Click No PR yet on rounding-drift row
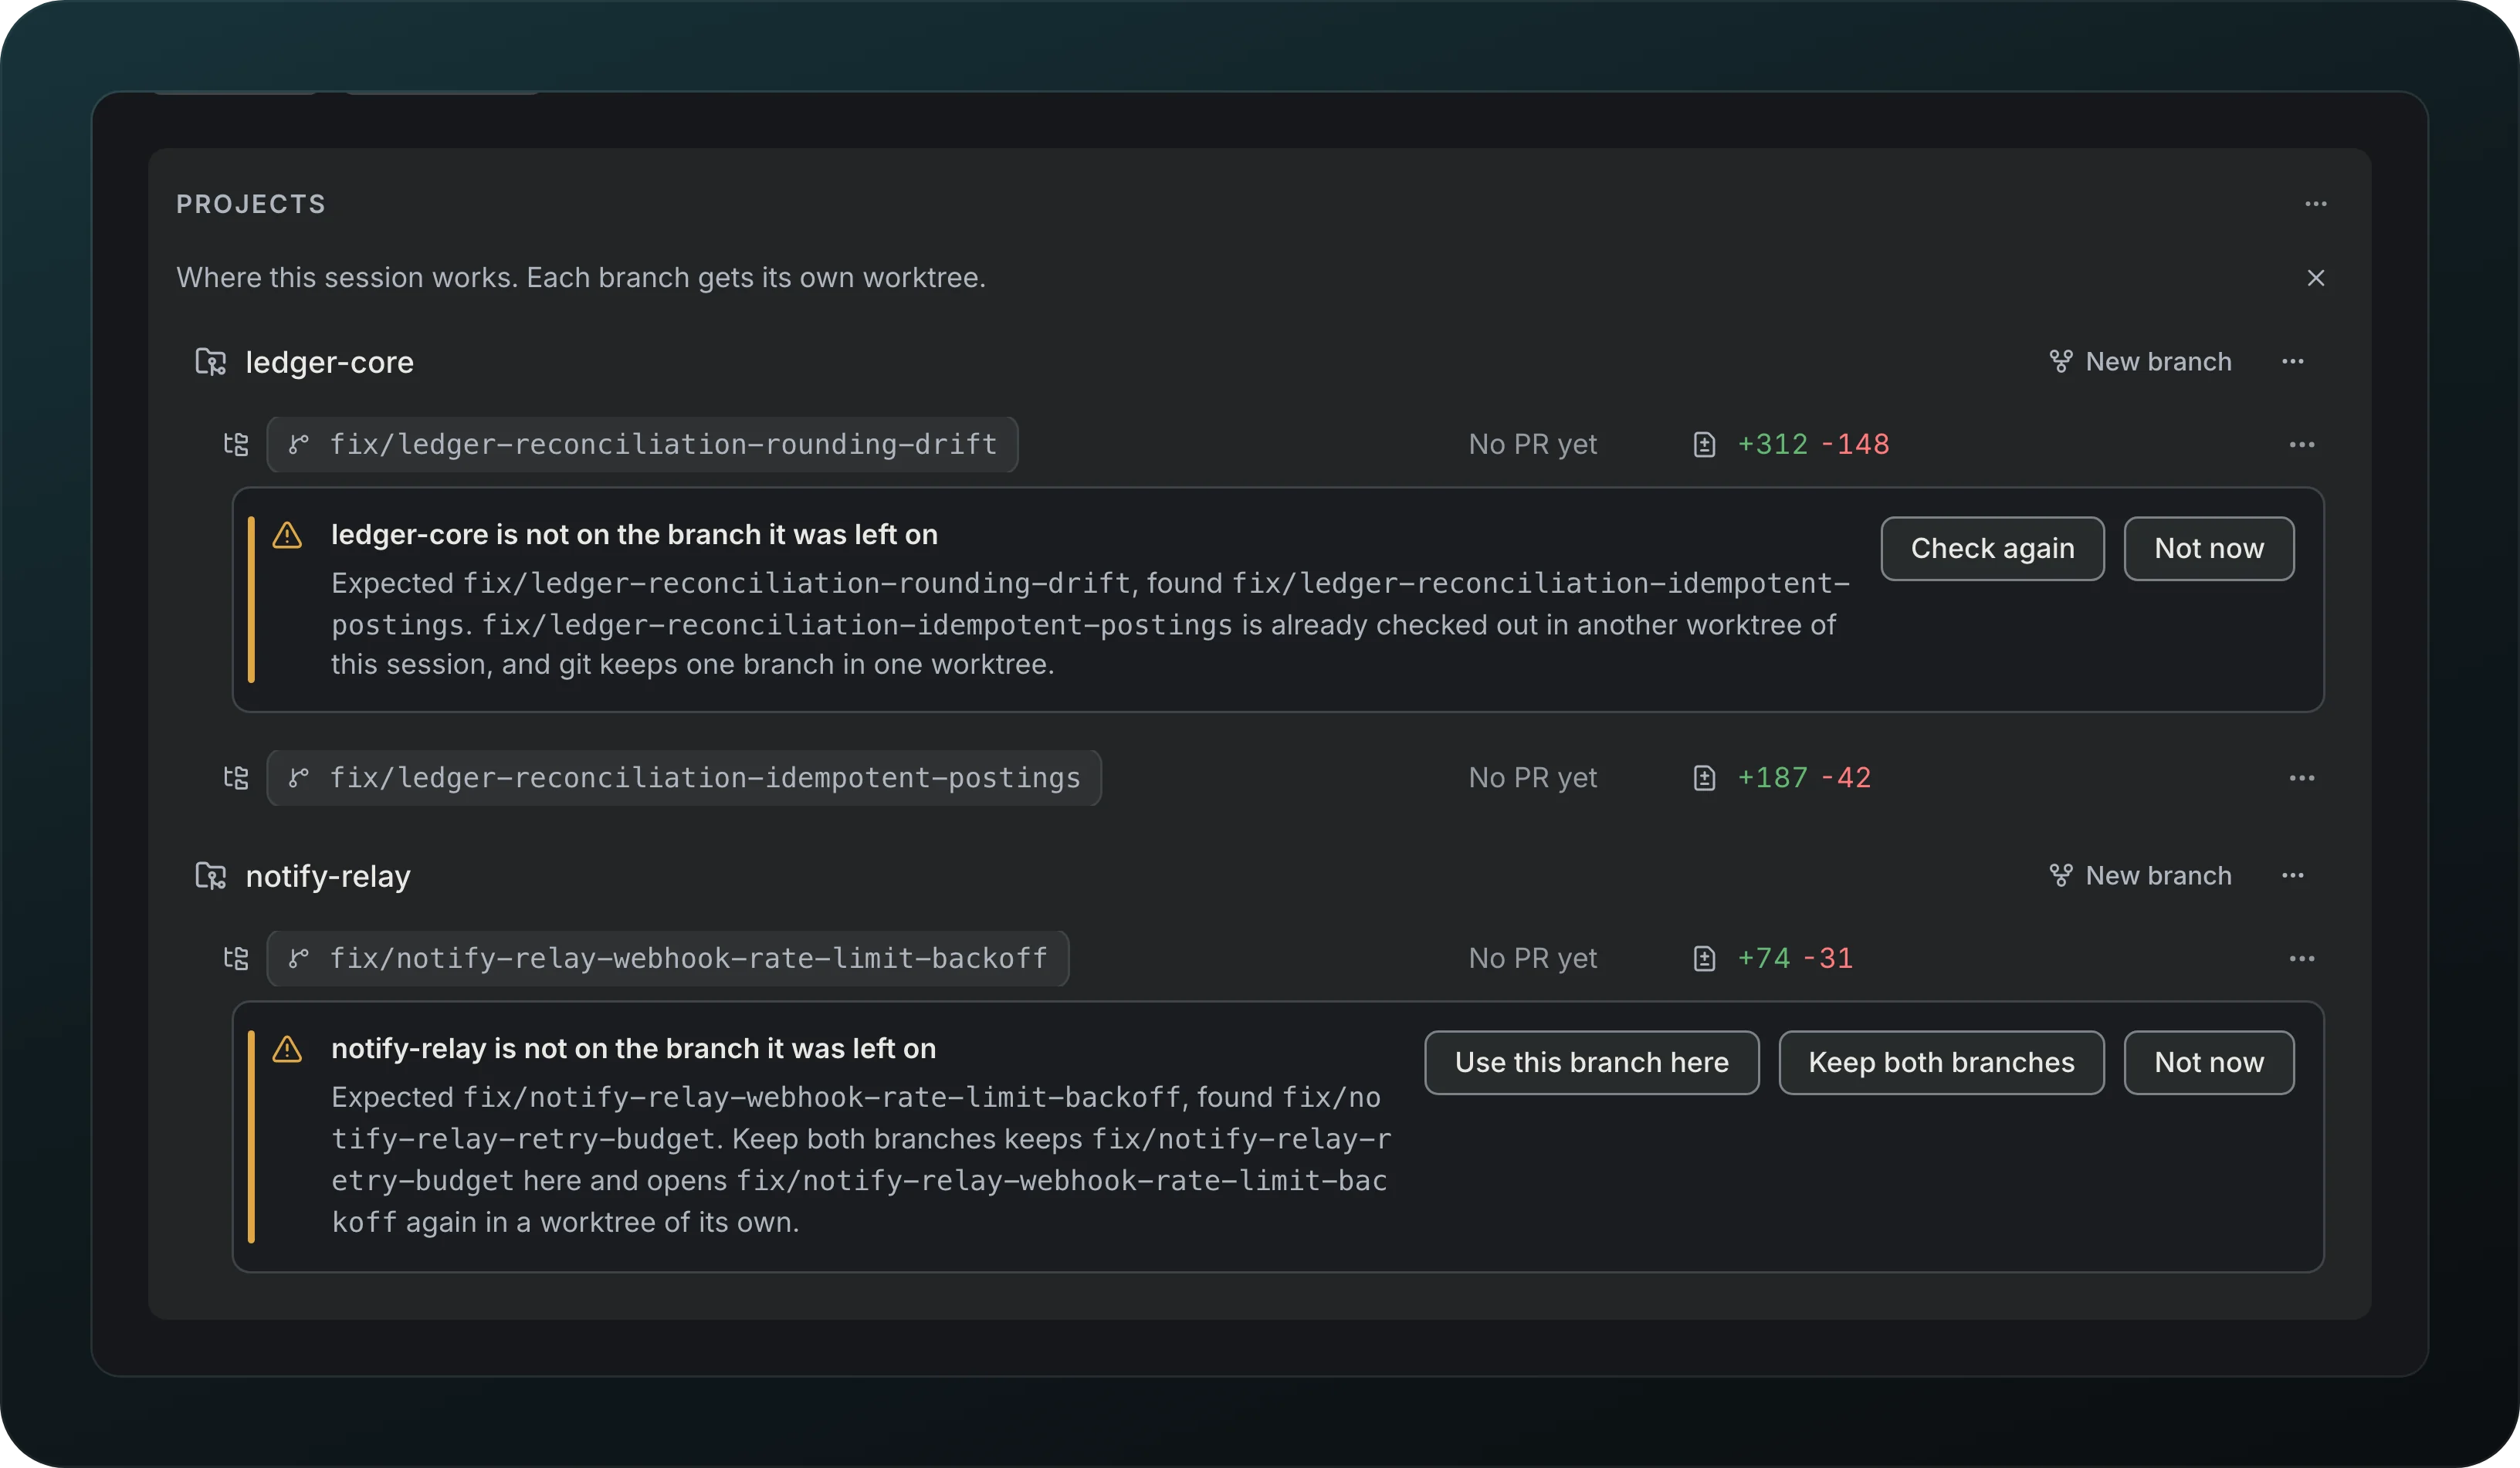2520x1468 pixels. pos(1532,444)
